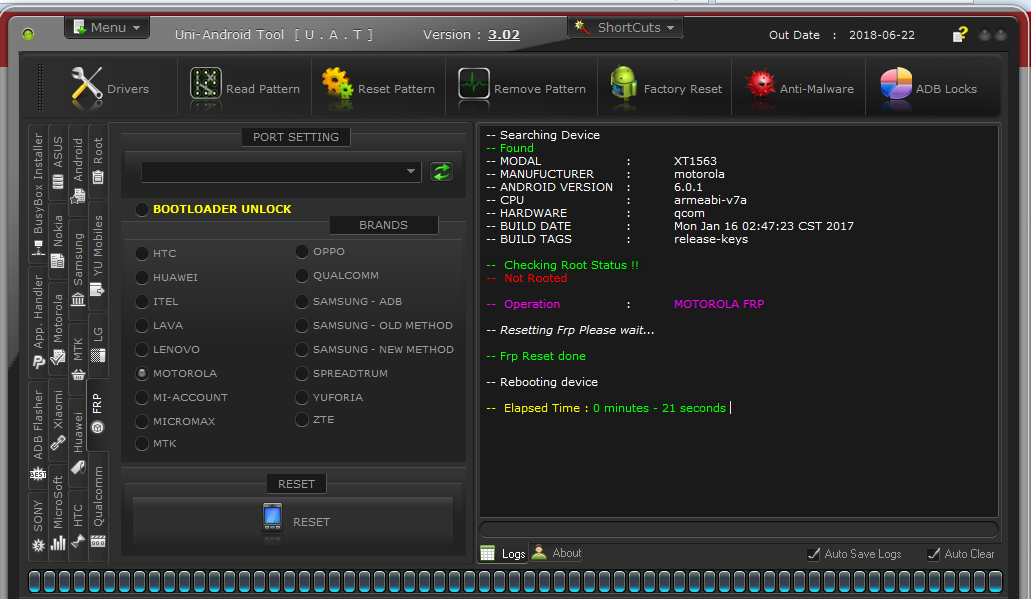
Task: Select the MICROMAX brand radio button
Action: tap(141, 421)
